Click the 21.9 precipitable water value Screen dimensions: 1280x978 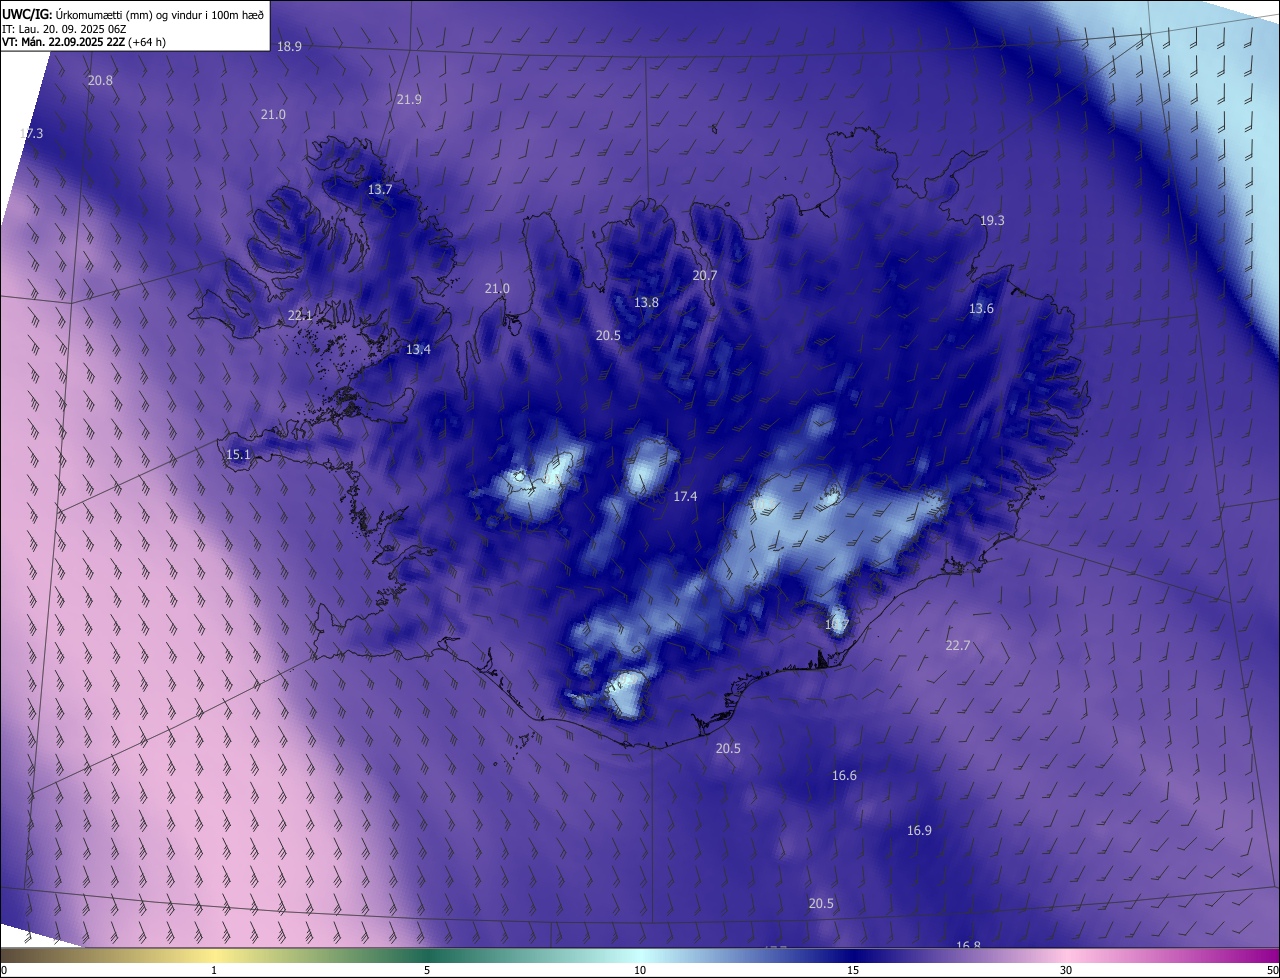pos(409,99)
